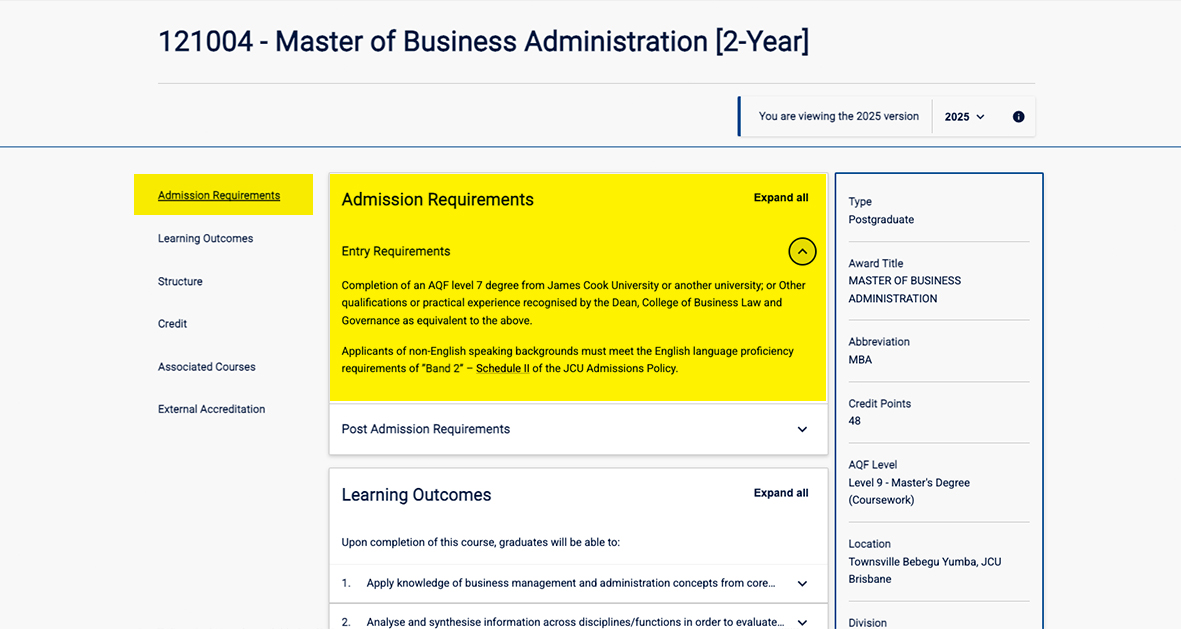This screenshot has width=1181, height=629.
Task: Click the Postgraduate type value
Action: (881, 220)
